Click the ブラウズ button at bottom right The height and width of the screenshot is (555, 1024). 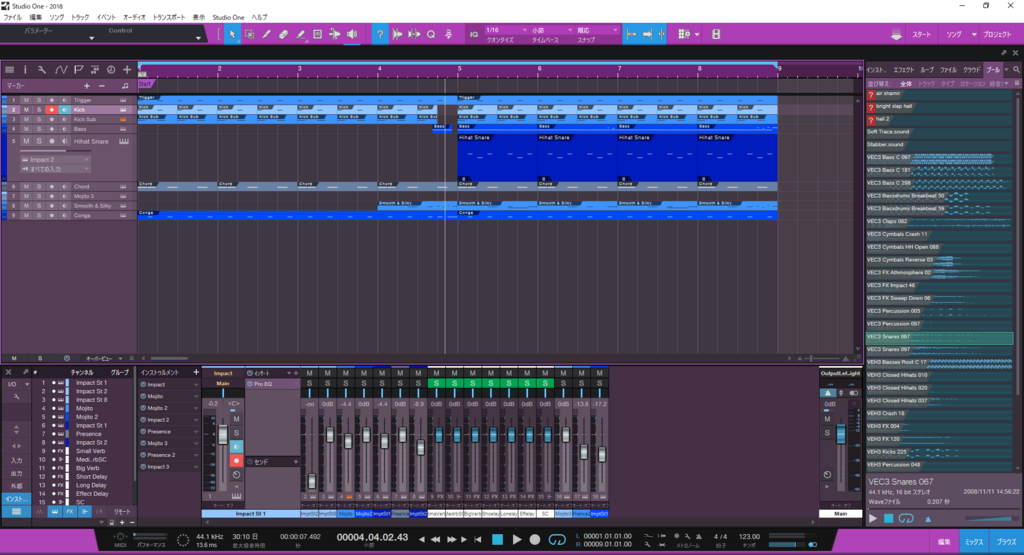click(1006, 542)
